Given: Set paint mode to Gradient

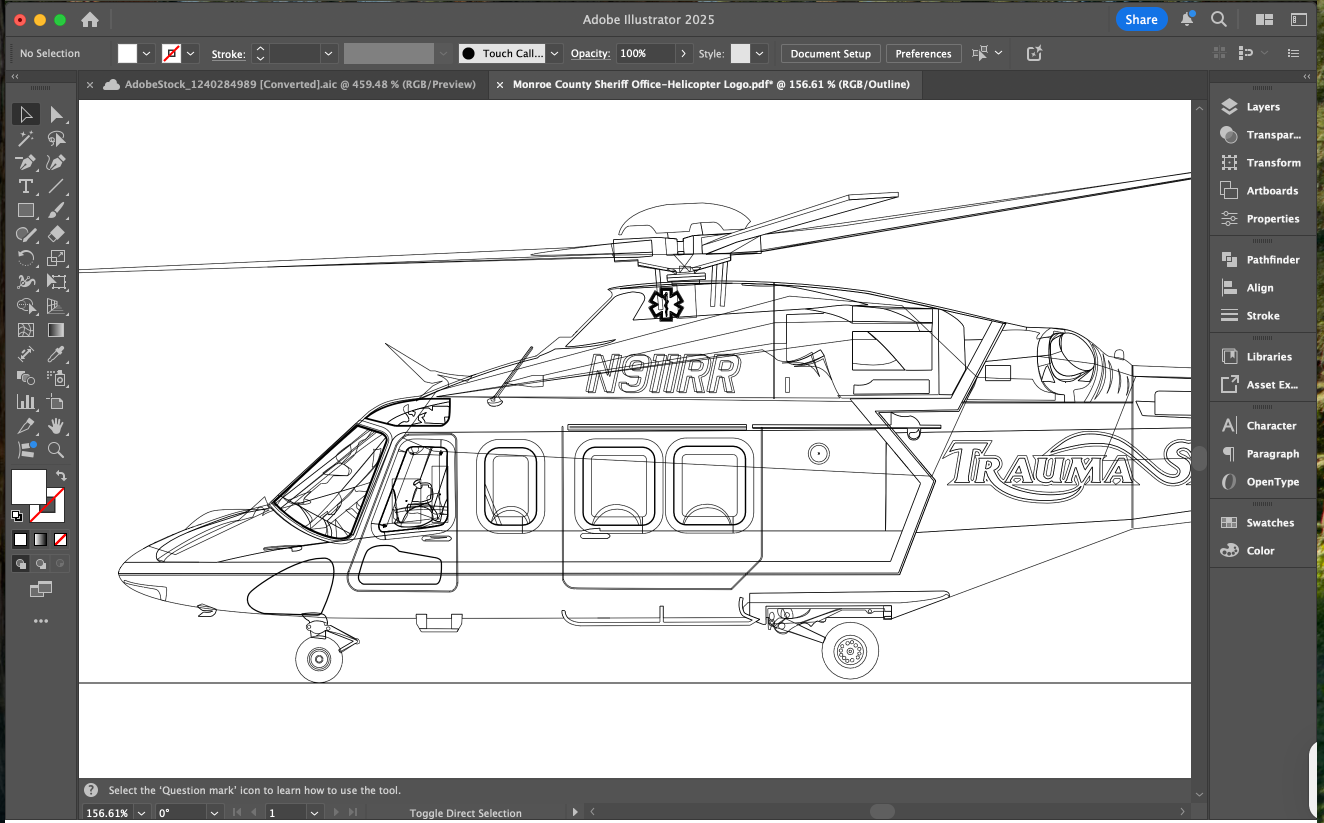Looking at the screenshot, I should 40,540.
